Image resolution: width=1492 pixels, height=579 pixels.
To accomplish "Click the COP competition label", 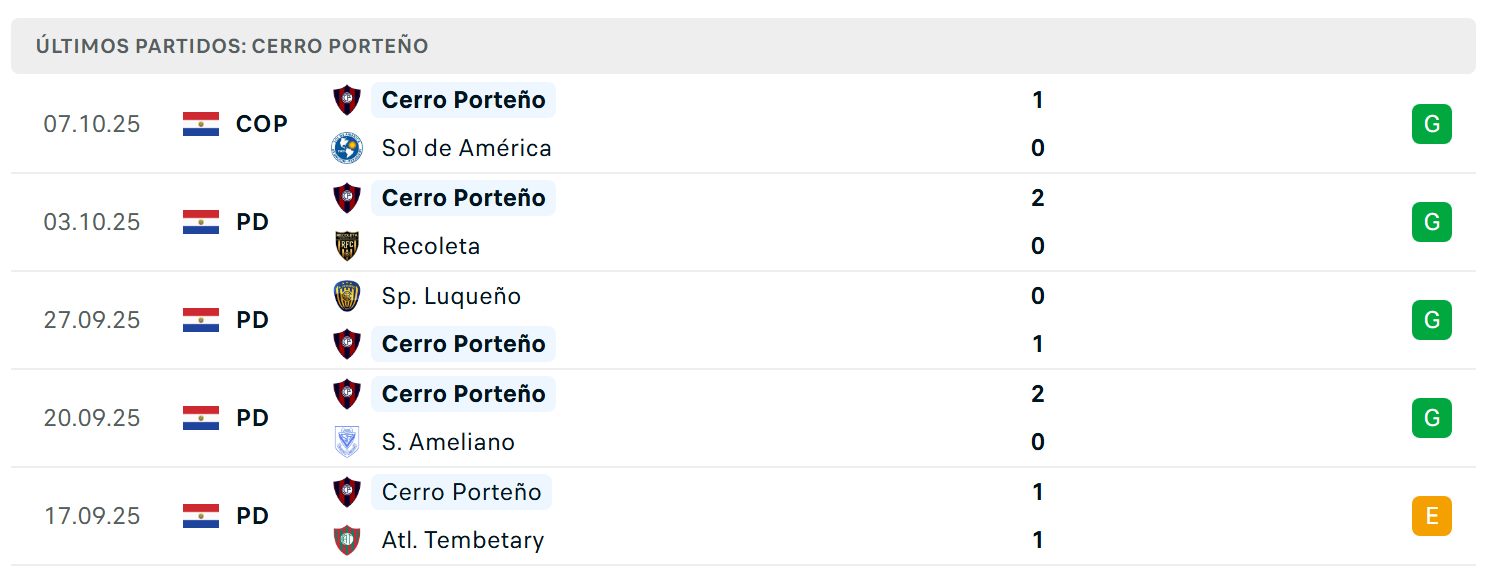I will [262, 124].
